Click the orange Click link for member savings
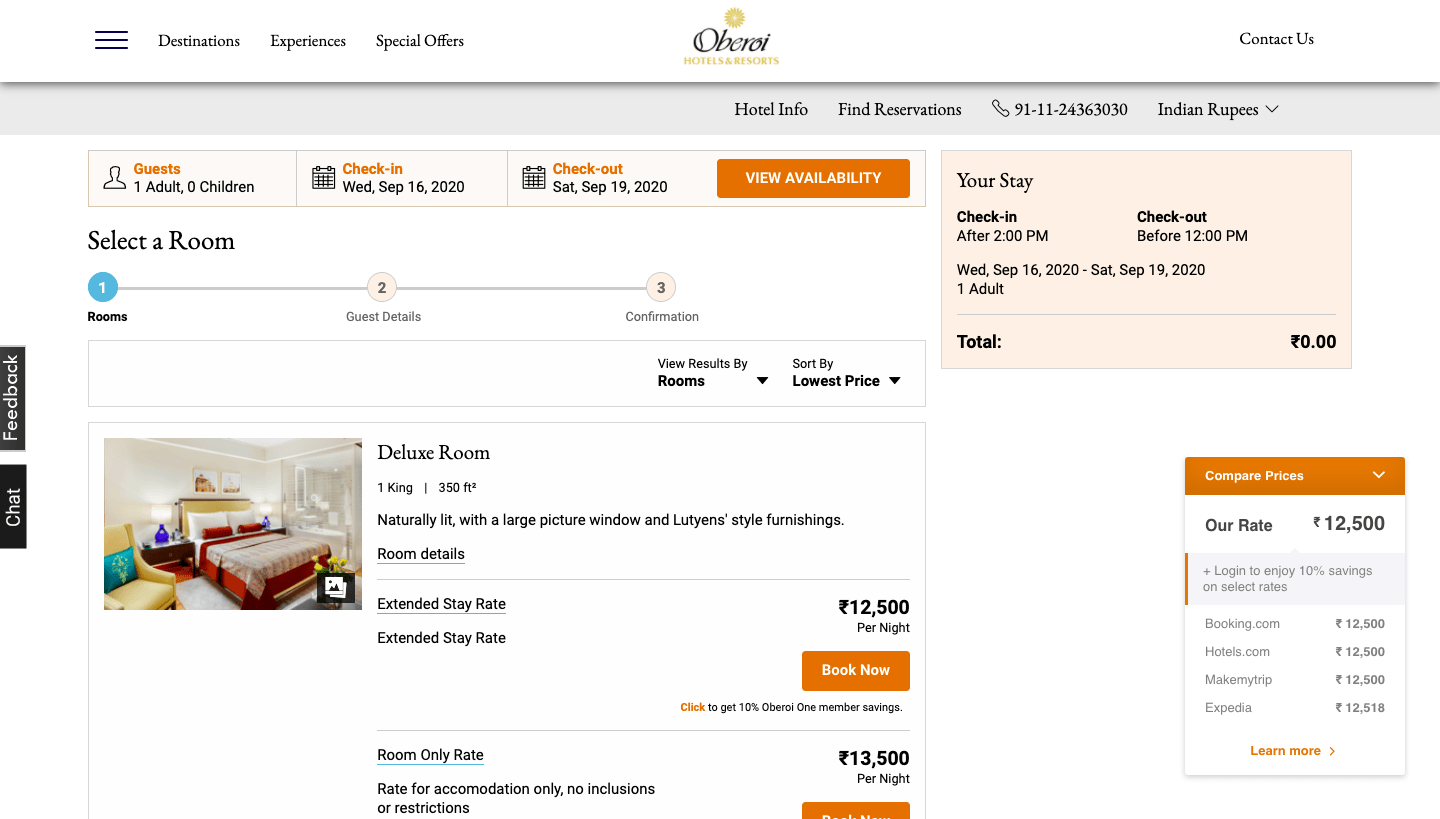 click(692, 707)
